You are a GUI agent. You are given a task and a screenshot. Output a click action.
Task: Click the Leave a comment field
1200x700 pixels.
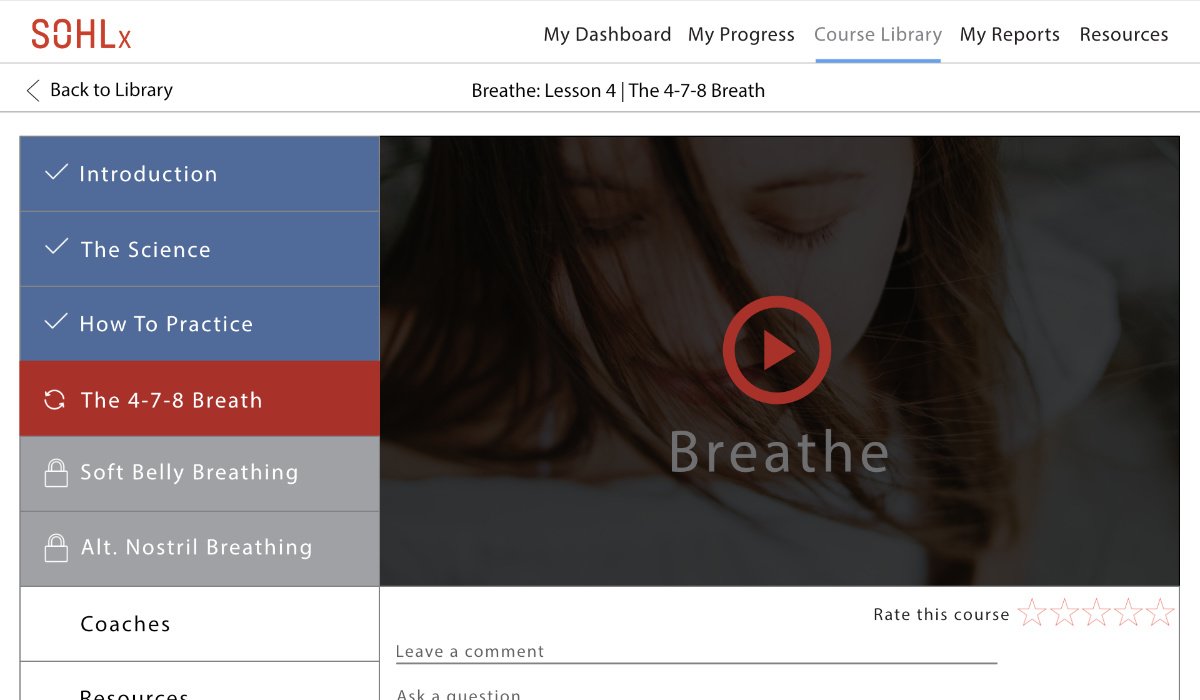(x=696, y=652)
